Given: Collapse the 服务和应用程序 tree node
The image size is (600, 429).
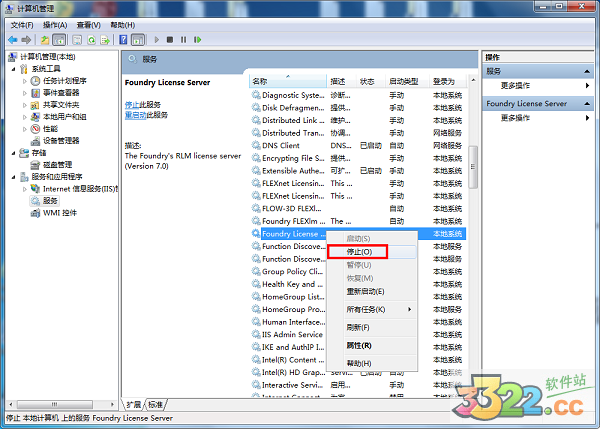Looking at the screenshot, I should tap(13, 177).
